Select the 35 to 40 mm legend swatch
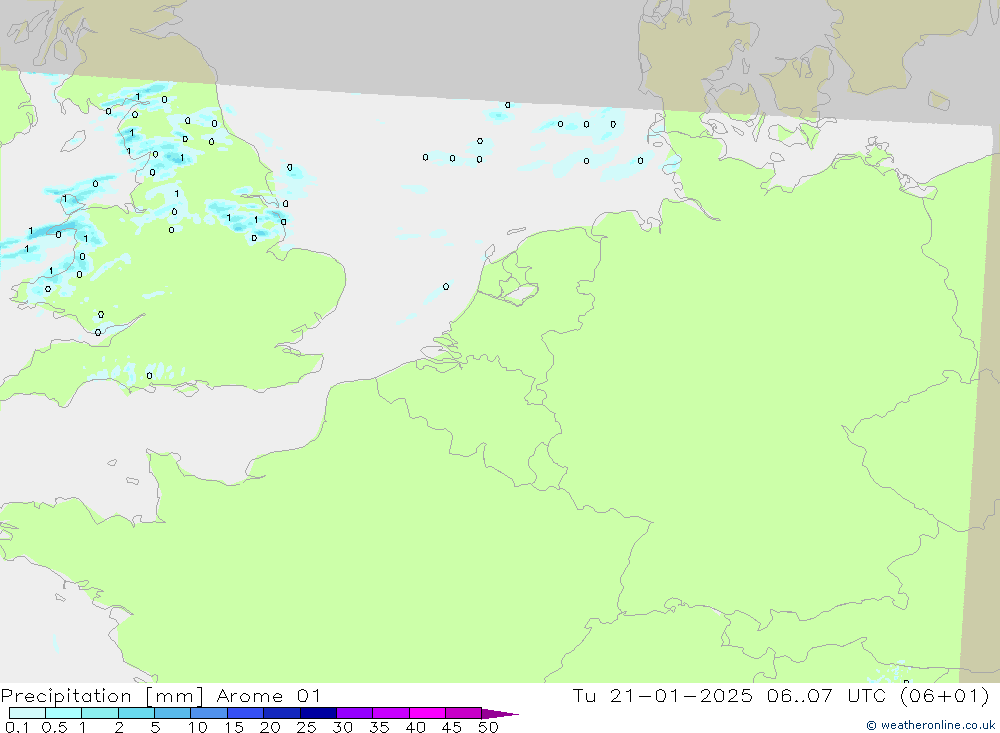The image size is (1000, 733). [391, 713]
